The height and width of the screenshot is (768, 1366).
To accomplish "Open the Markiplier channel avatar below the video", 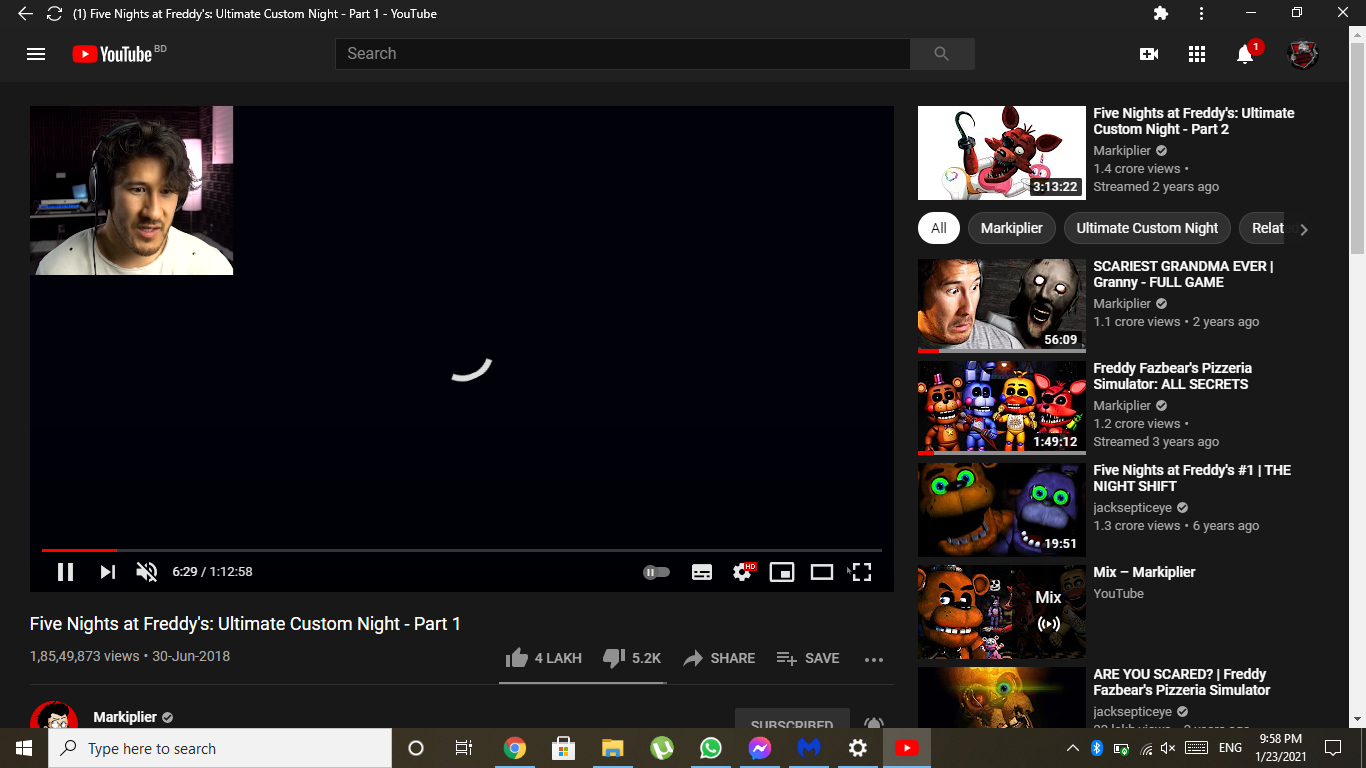I will tap(54, 715).
